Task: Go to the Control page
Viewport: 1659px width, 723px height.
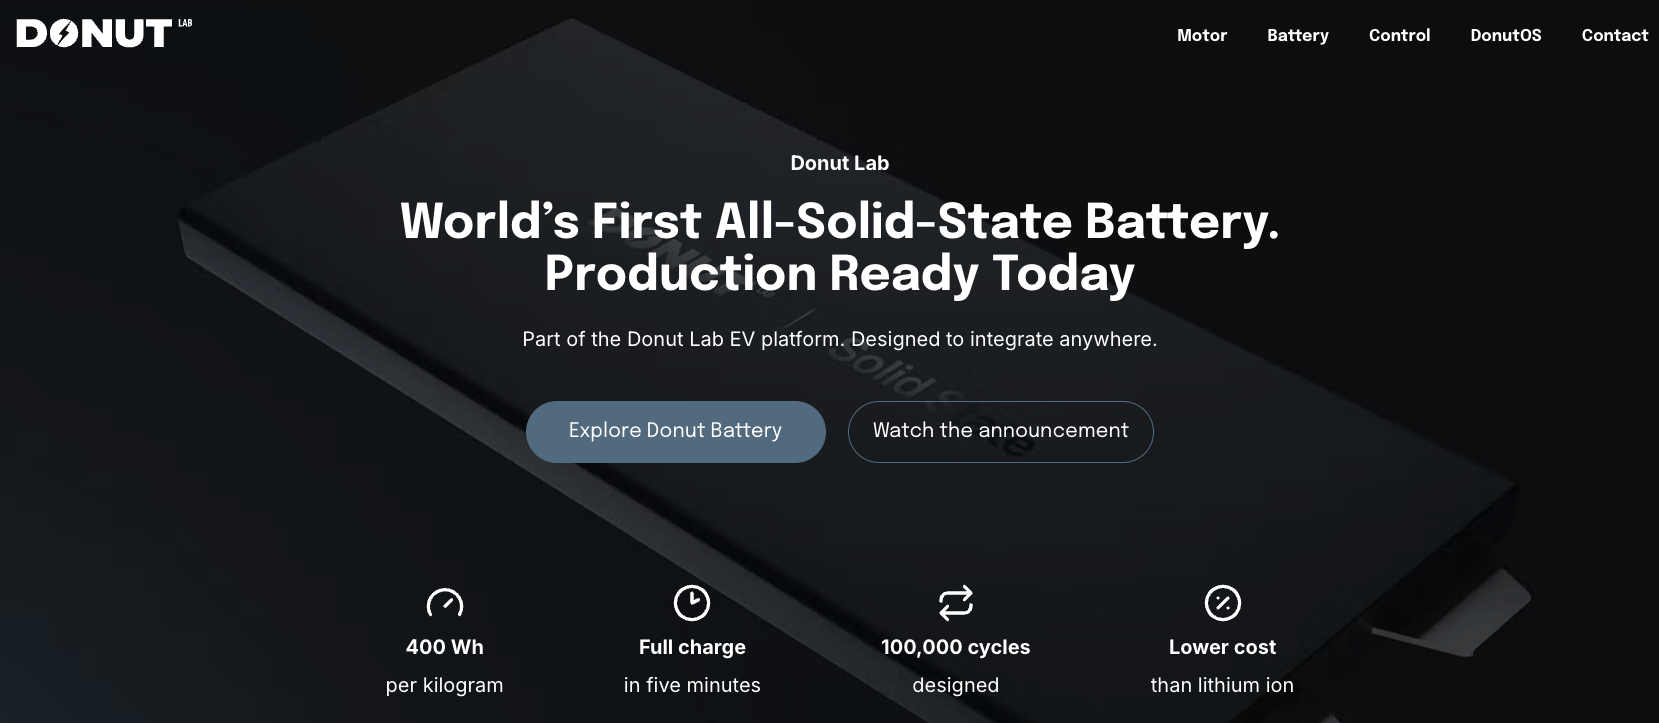Action: click(1400, 35)
